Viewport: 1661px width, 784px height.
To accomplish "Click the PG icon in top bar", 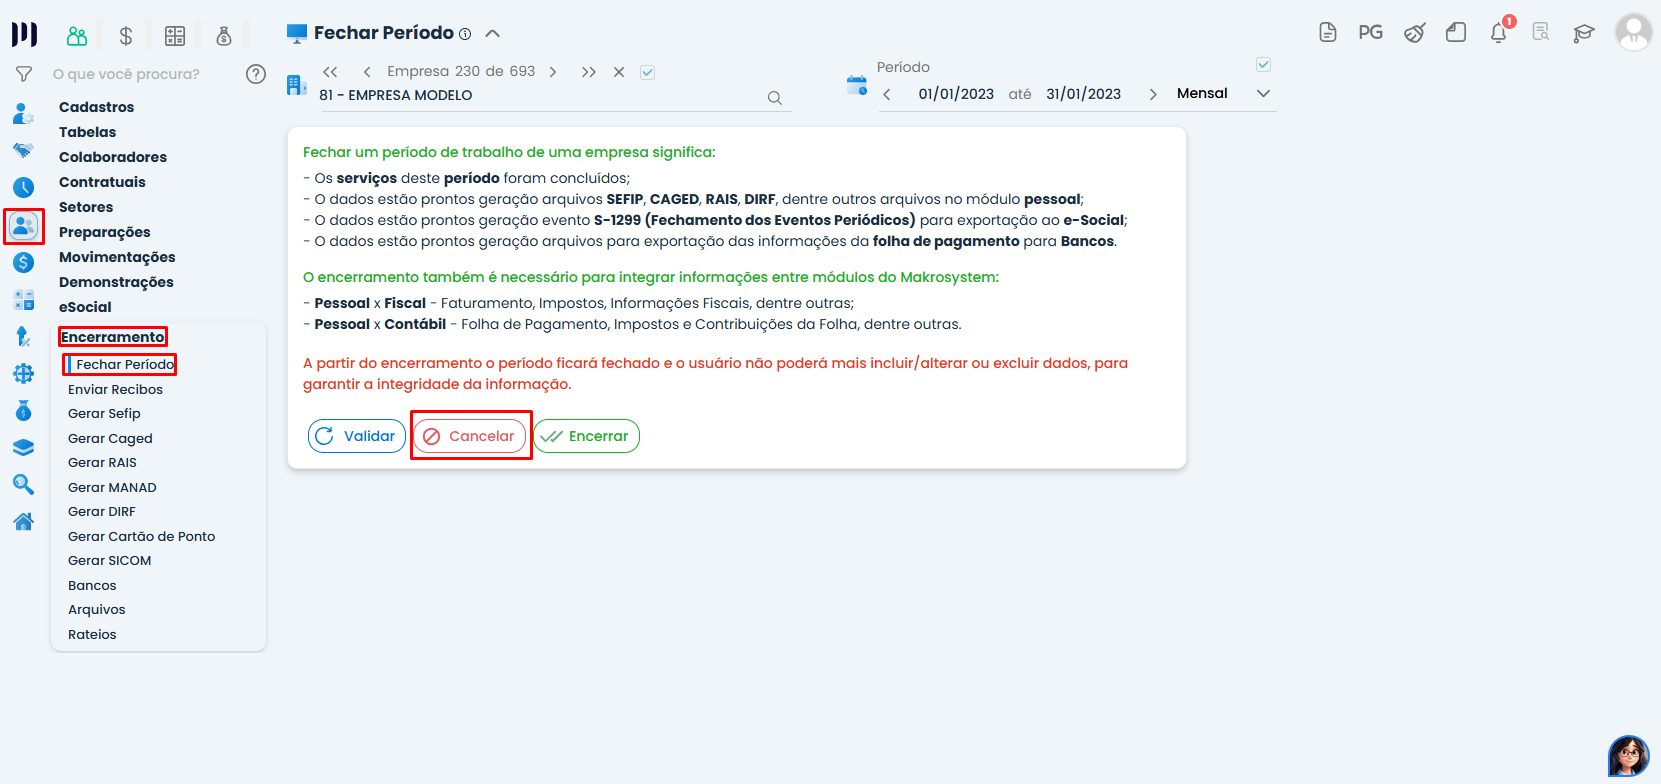I will [x=1371, y=33].
